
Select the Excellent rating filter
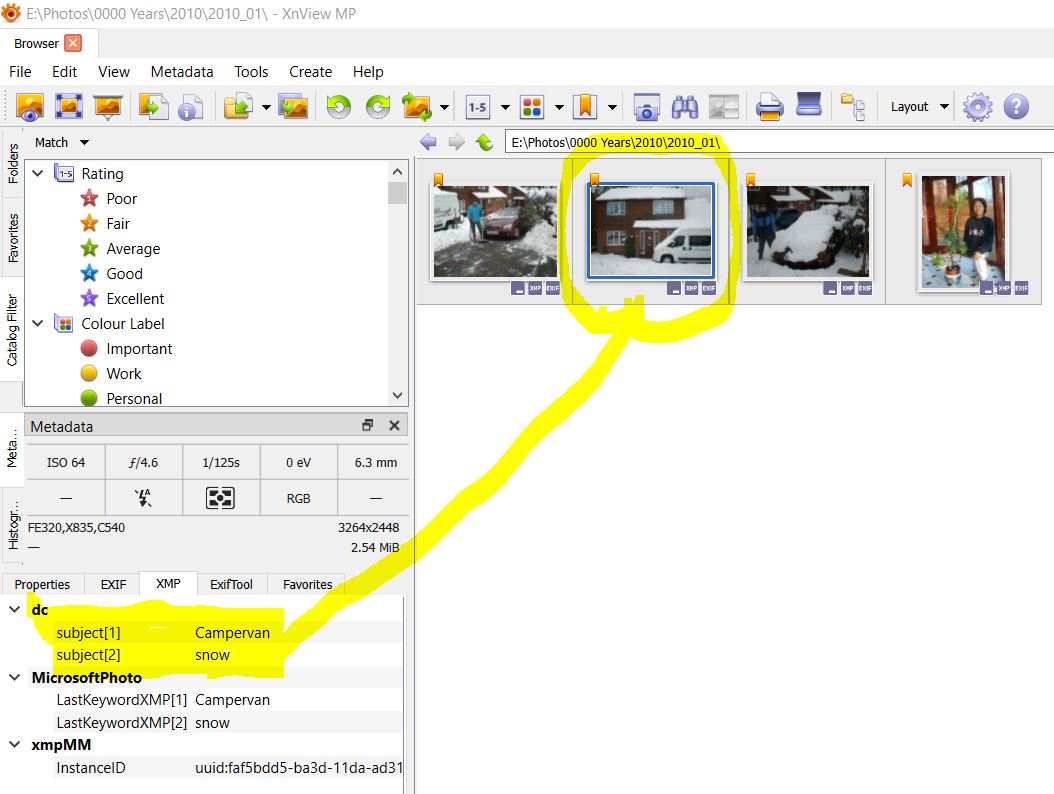tap(135, 298)
